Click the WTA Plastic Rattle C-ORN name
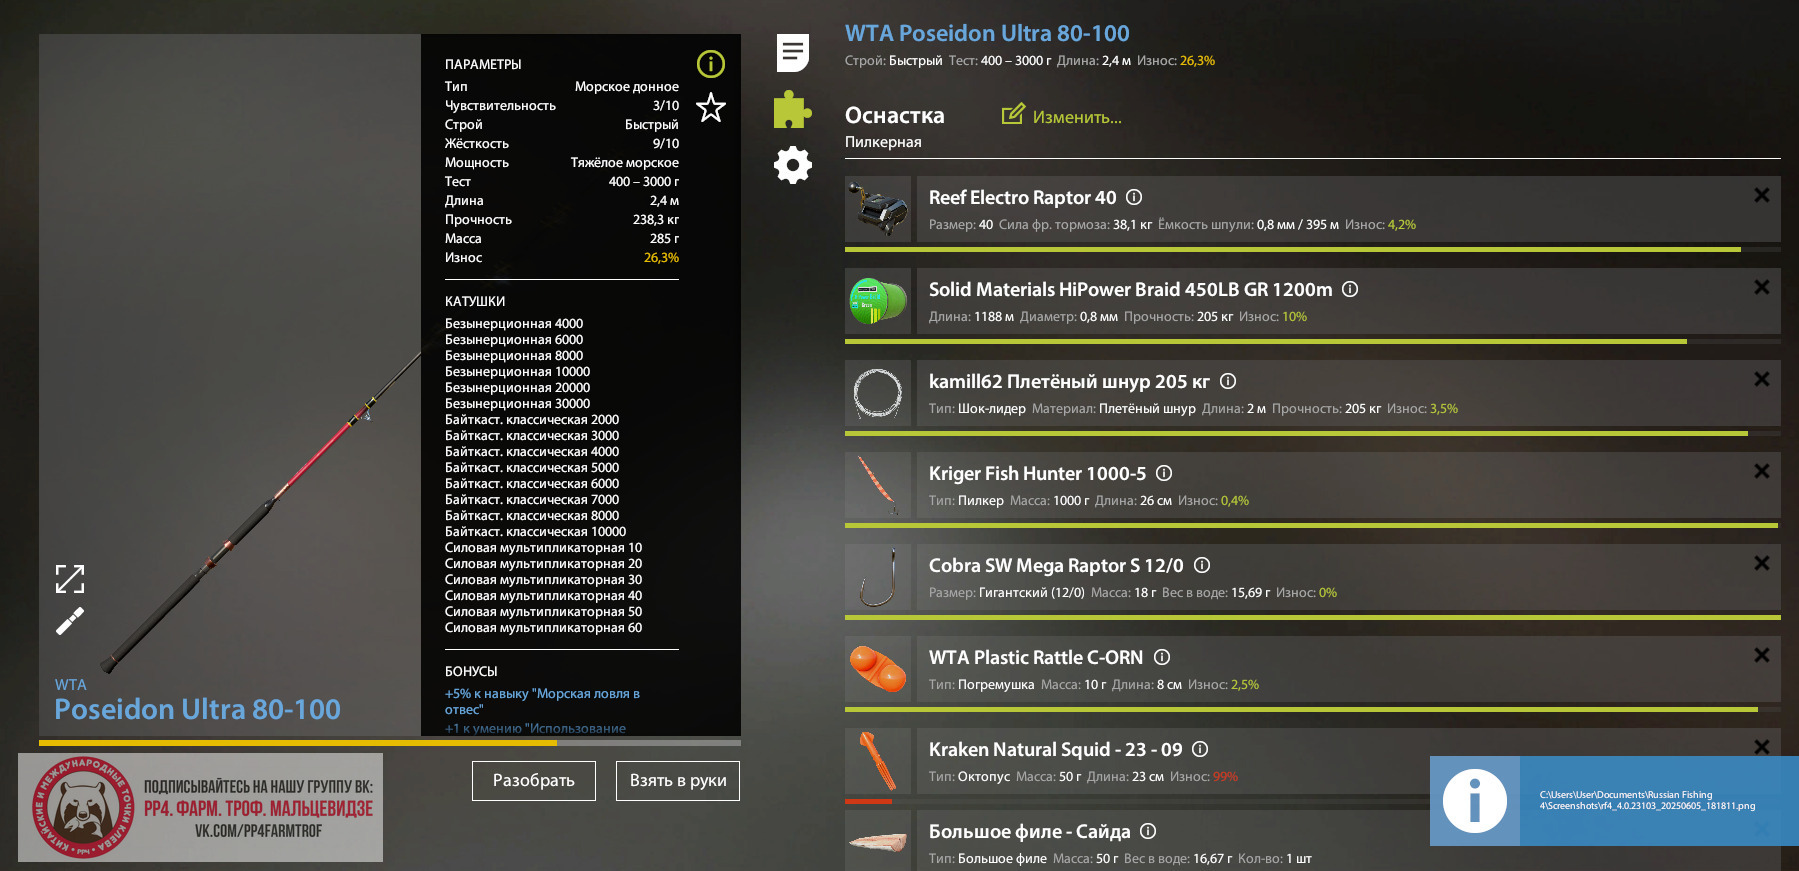This screenshot has width=1799, height=871. pos(1036,657)
